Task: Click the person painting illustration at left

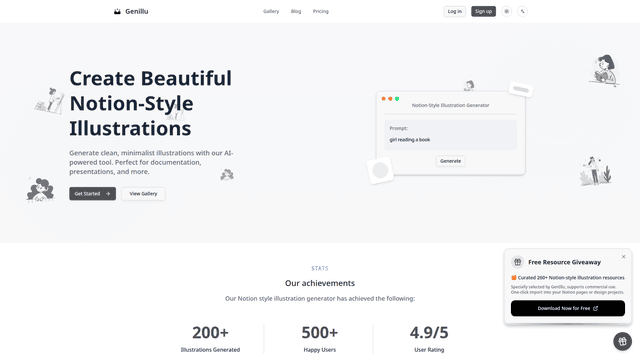Action: 50,100
